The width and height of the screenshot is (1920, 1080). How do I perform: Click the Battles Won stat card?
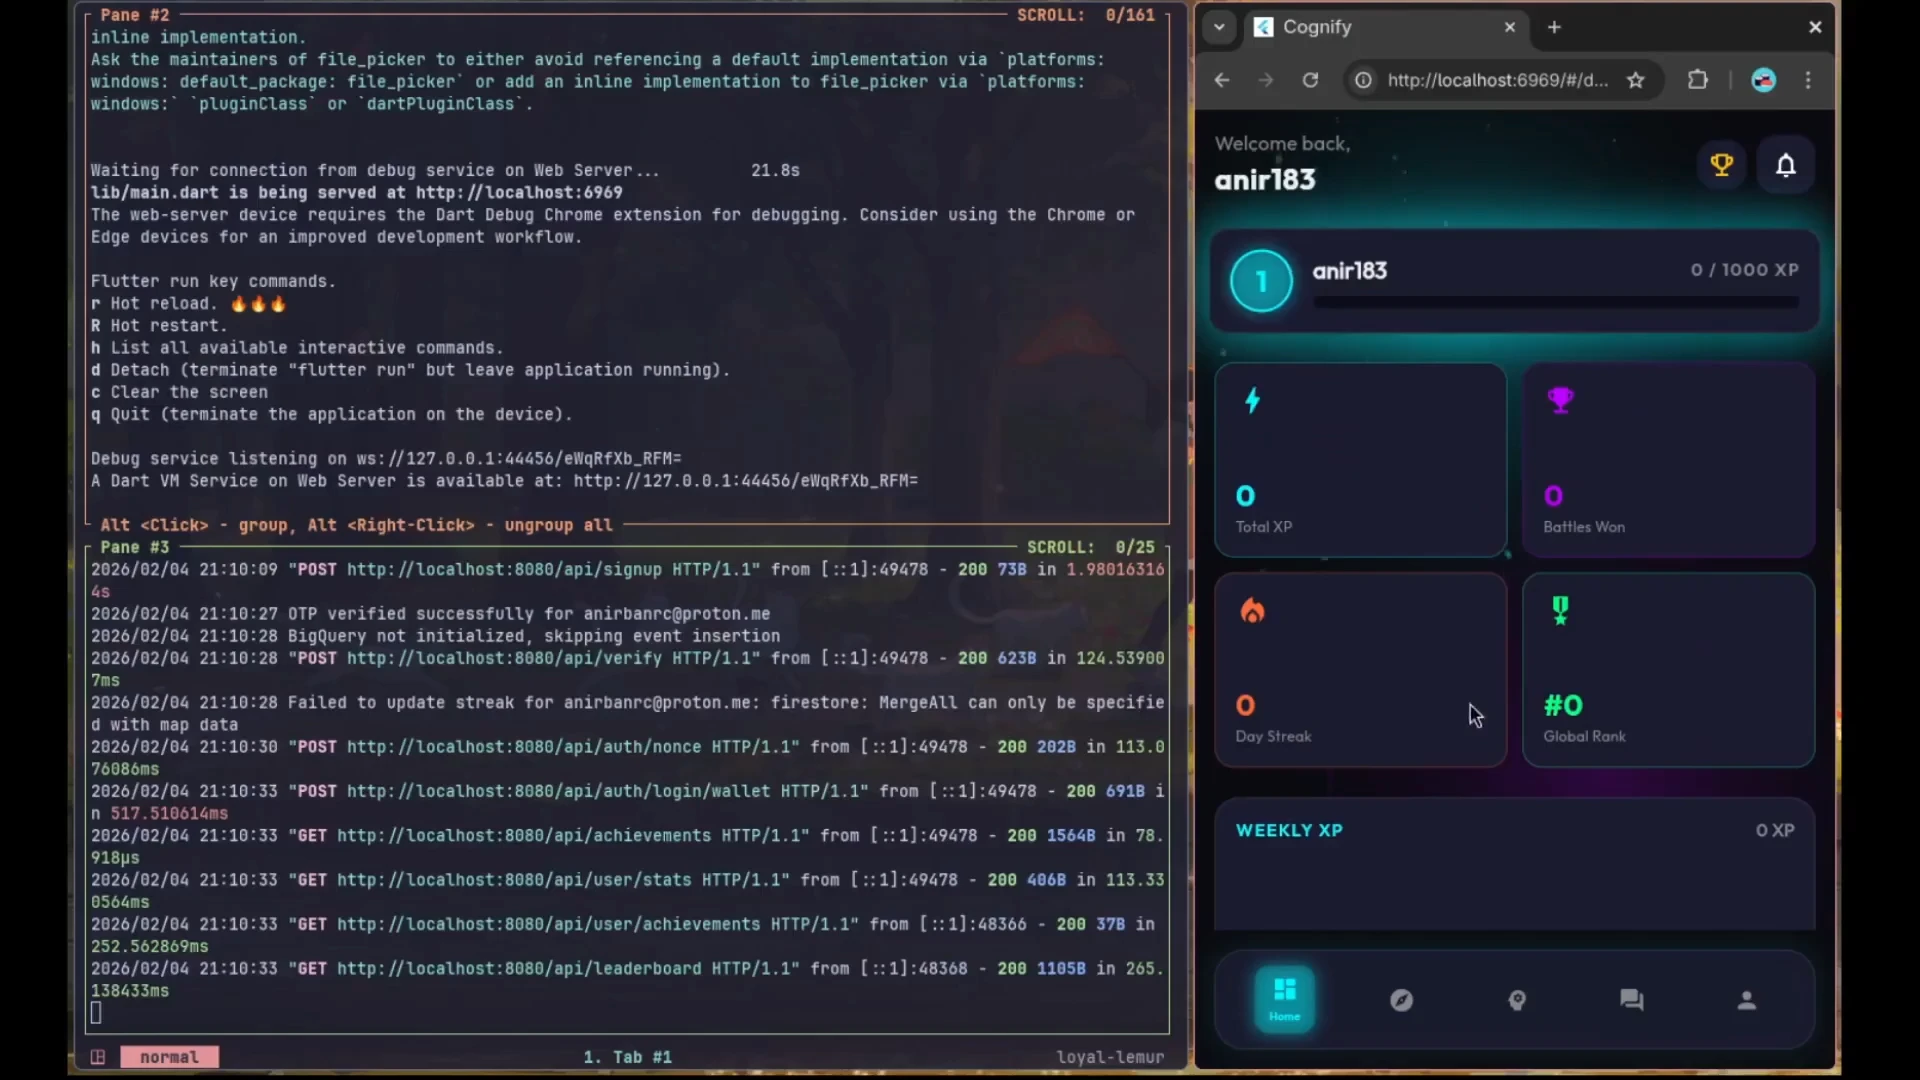[1668, 460]
